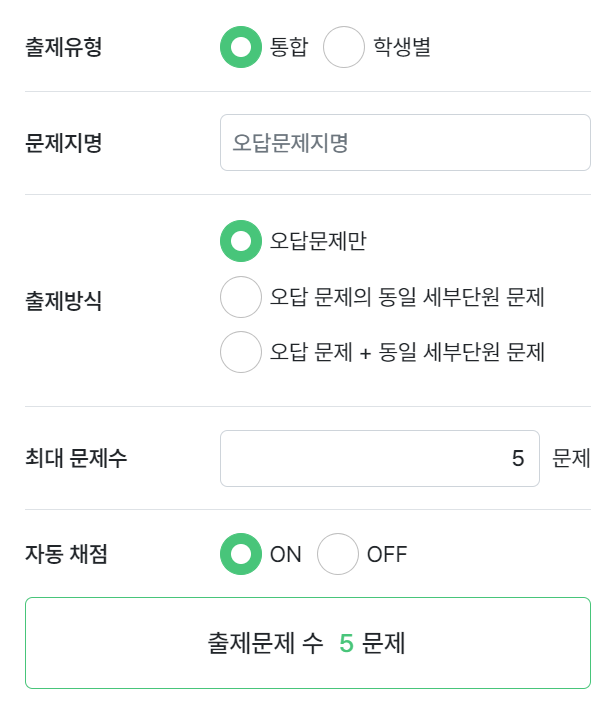This screenshot has height=724, width=615.
Task: Click the green number 5 in button
Action: 346,643
